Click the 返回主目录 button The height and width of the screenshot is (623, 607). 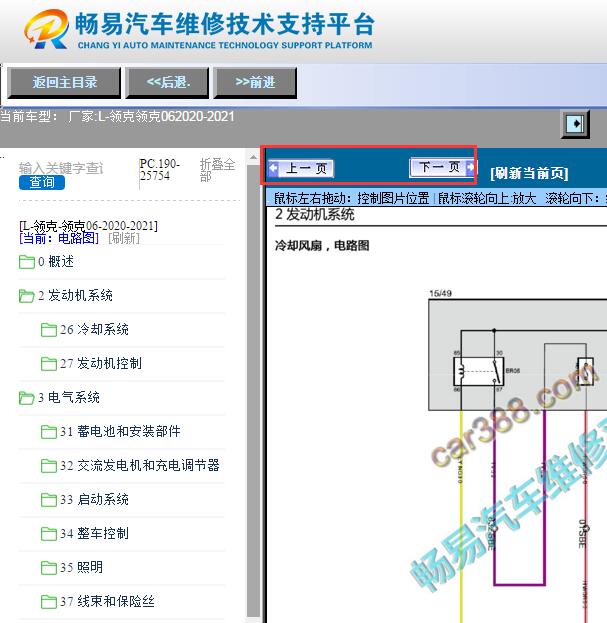tap(64, 83)
